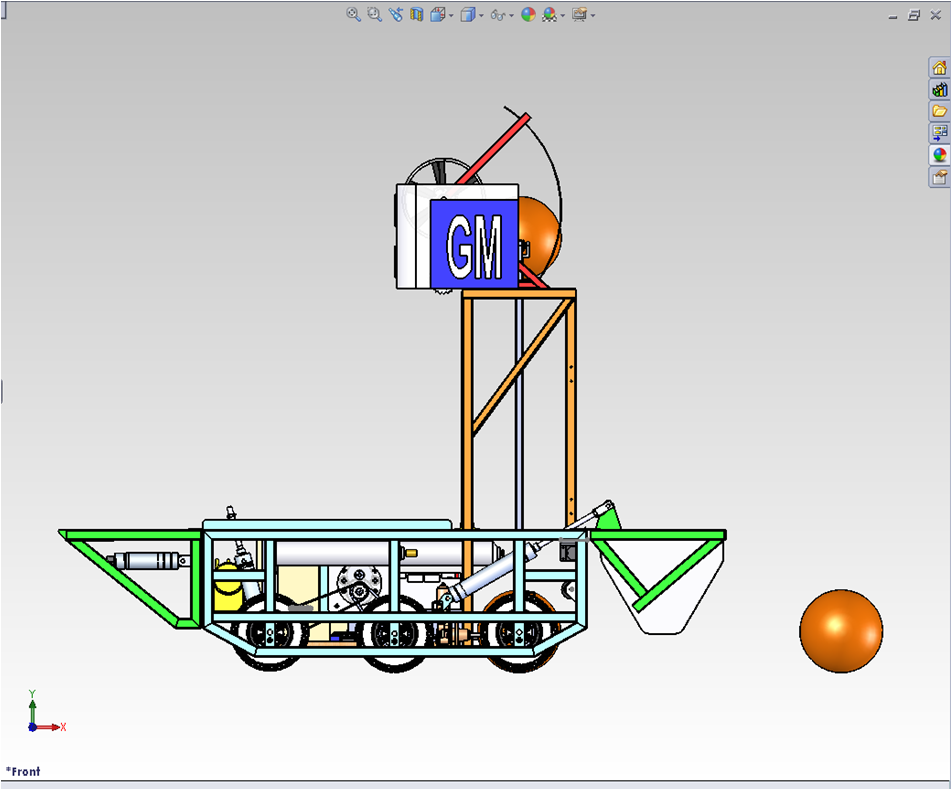Open the Appearances and Scenes tab
The width and height of the screenshot is (952, 790).
[x=939, y=155]
